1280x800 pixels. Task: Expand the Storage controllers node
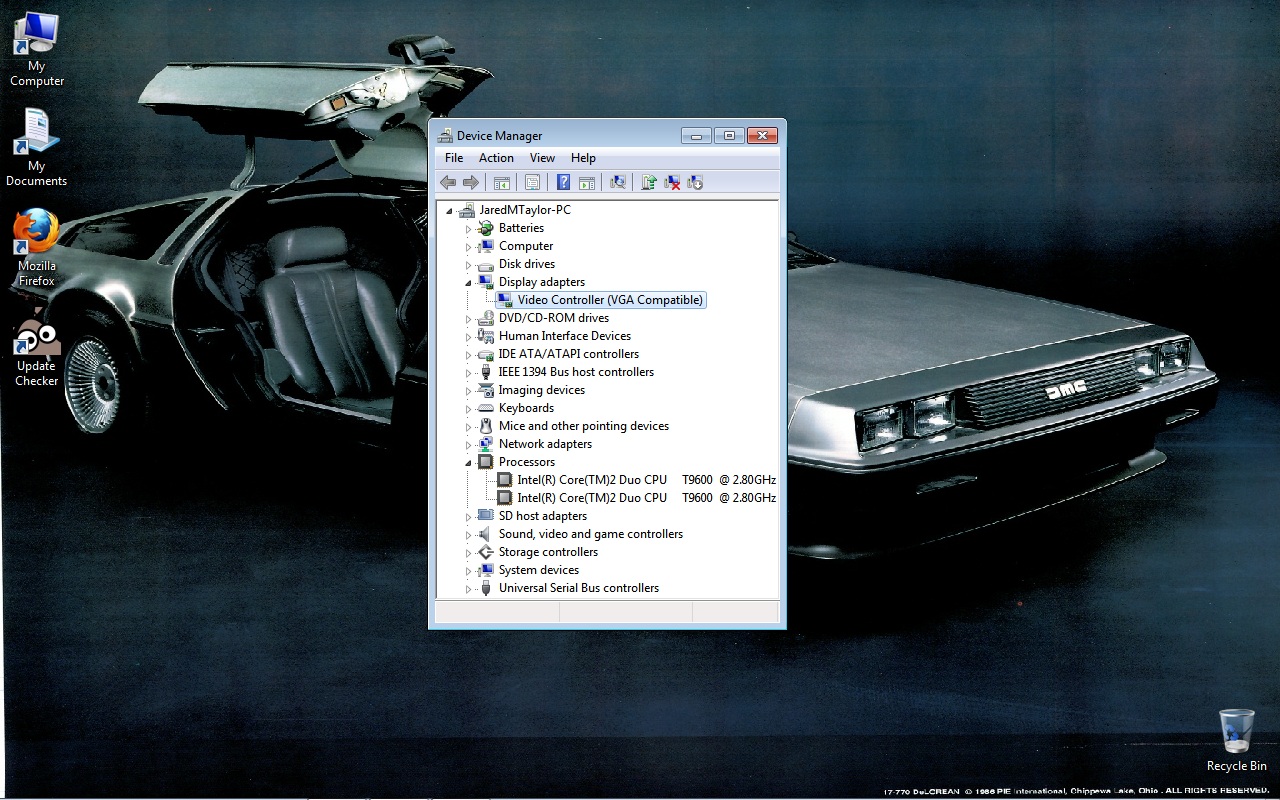coord(468,553)
